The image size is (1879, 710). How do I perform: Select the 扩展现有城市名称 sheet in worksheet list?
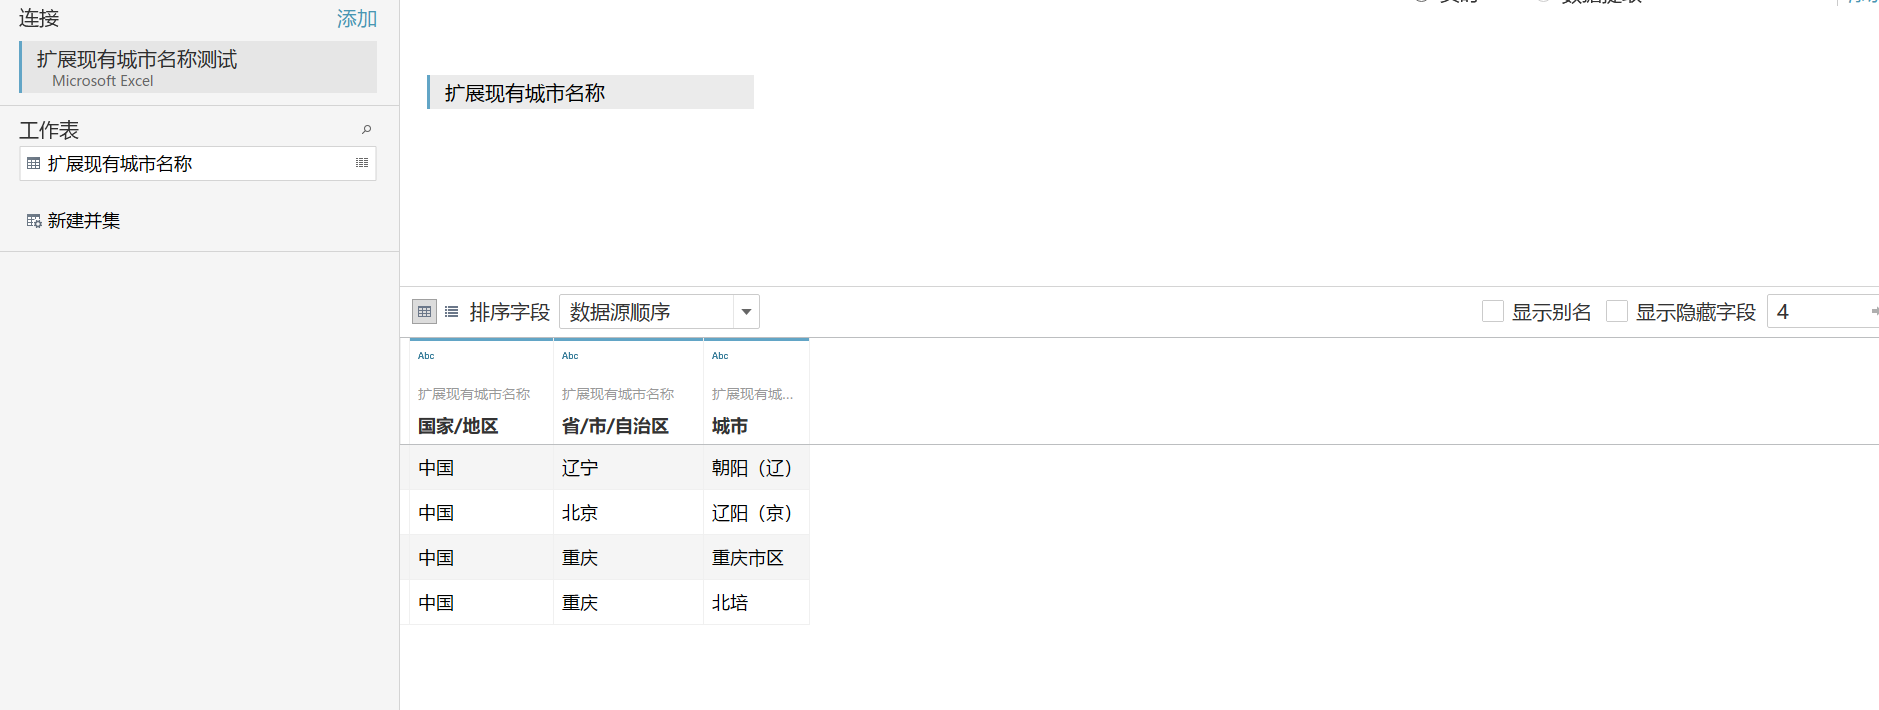198,163
